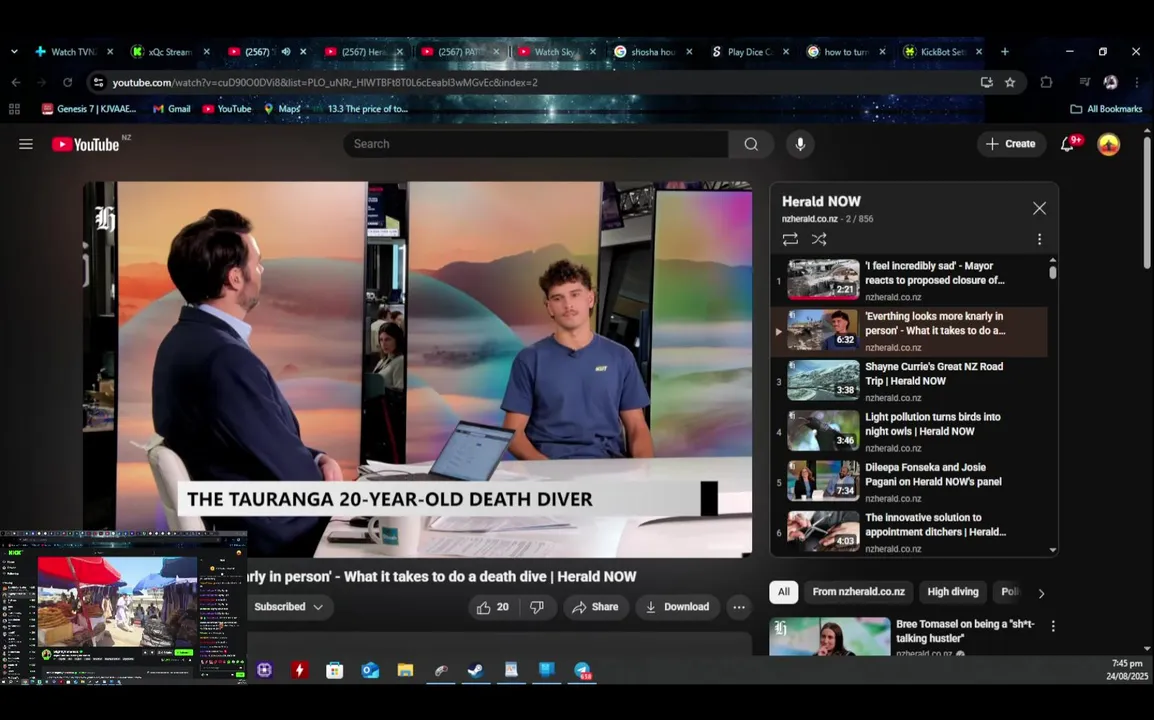
Task: Select the All filter chip
Action: pos(784,592)
